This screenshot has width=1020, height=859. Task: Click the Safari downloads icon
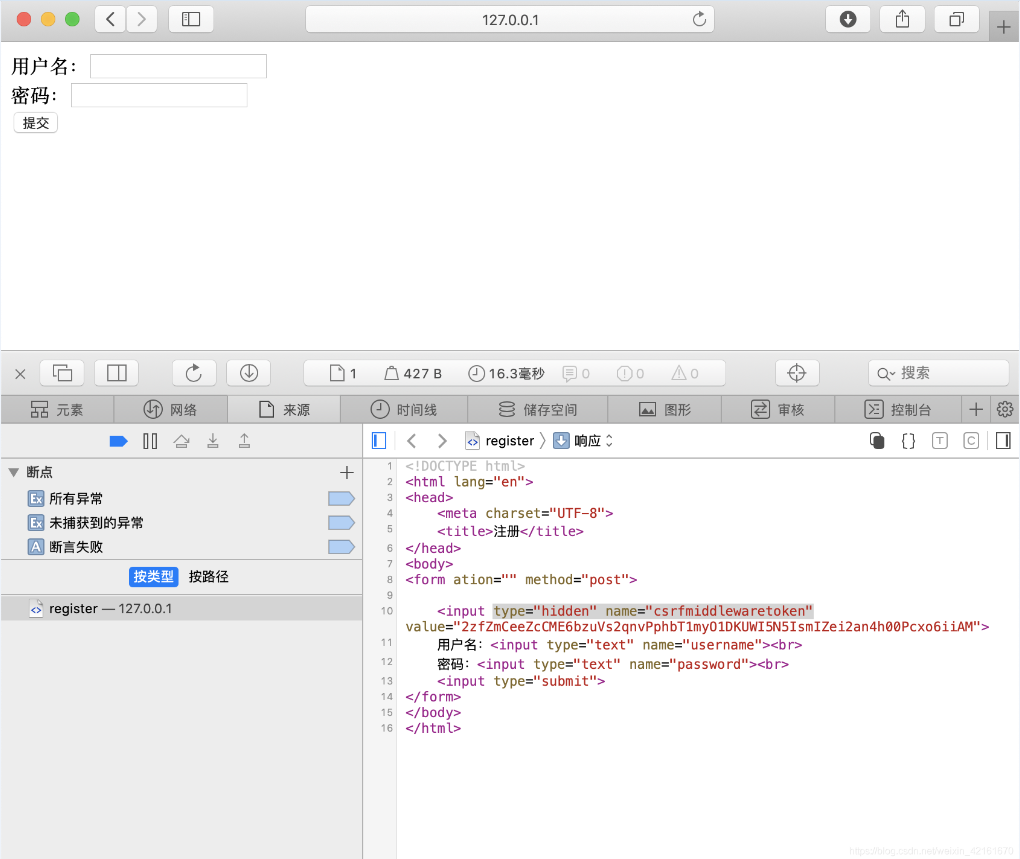[848, 19]
